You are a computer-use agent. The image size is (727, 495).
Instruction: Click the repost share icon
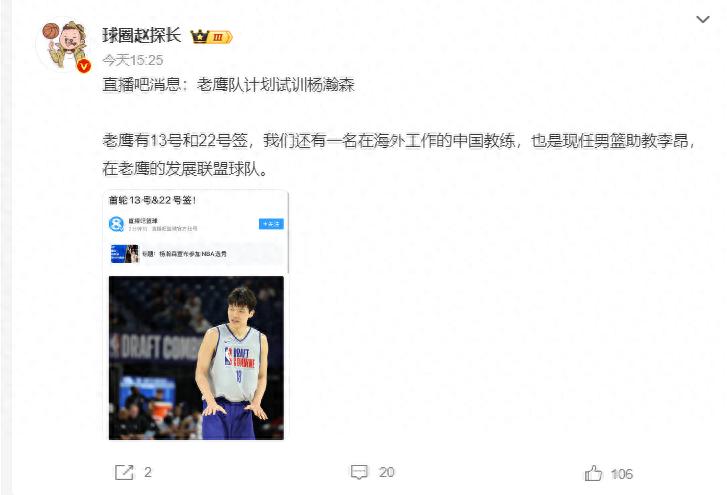[124, 472]
